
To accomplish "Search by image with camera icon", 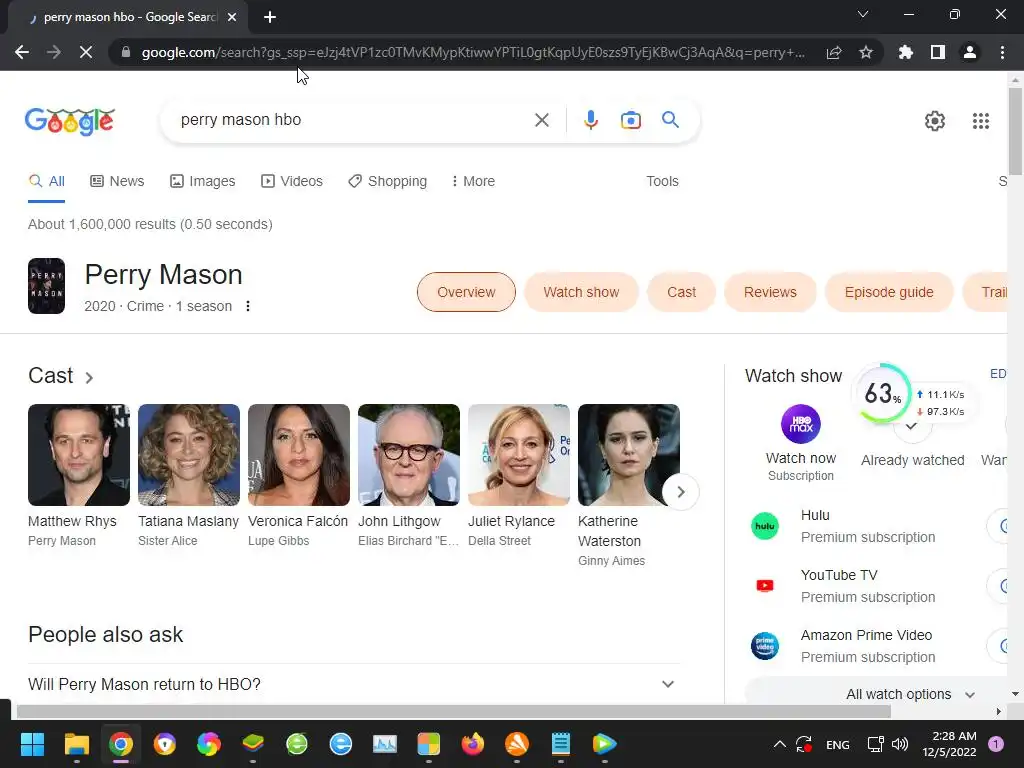I will point(630,120).
